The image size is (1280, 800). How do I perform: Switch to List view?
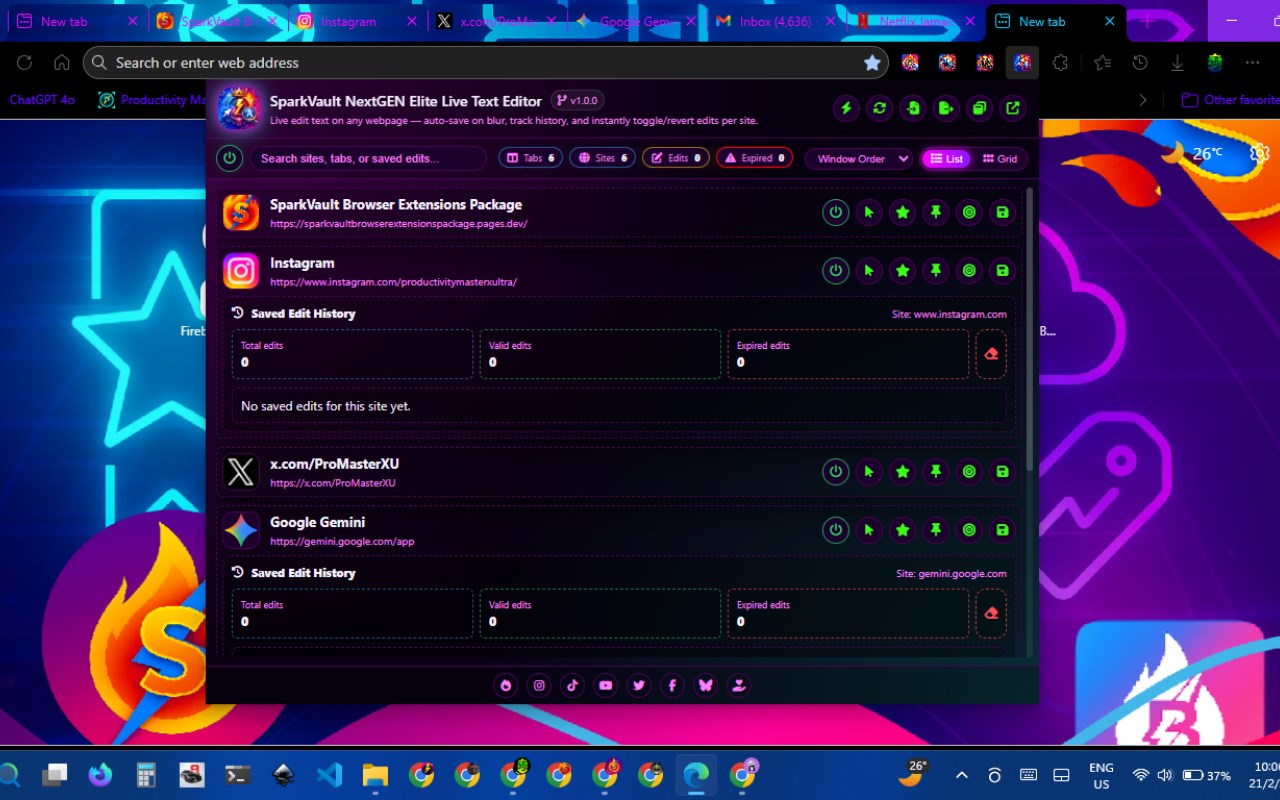coord(946,158)
